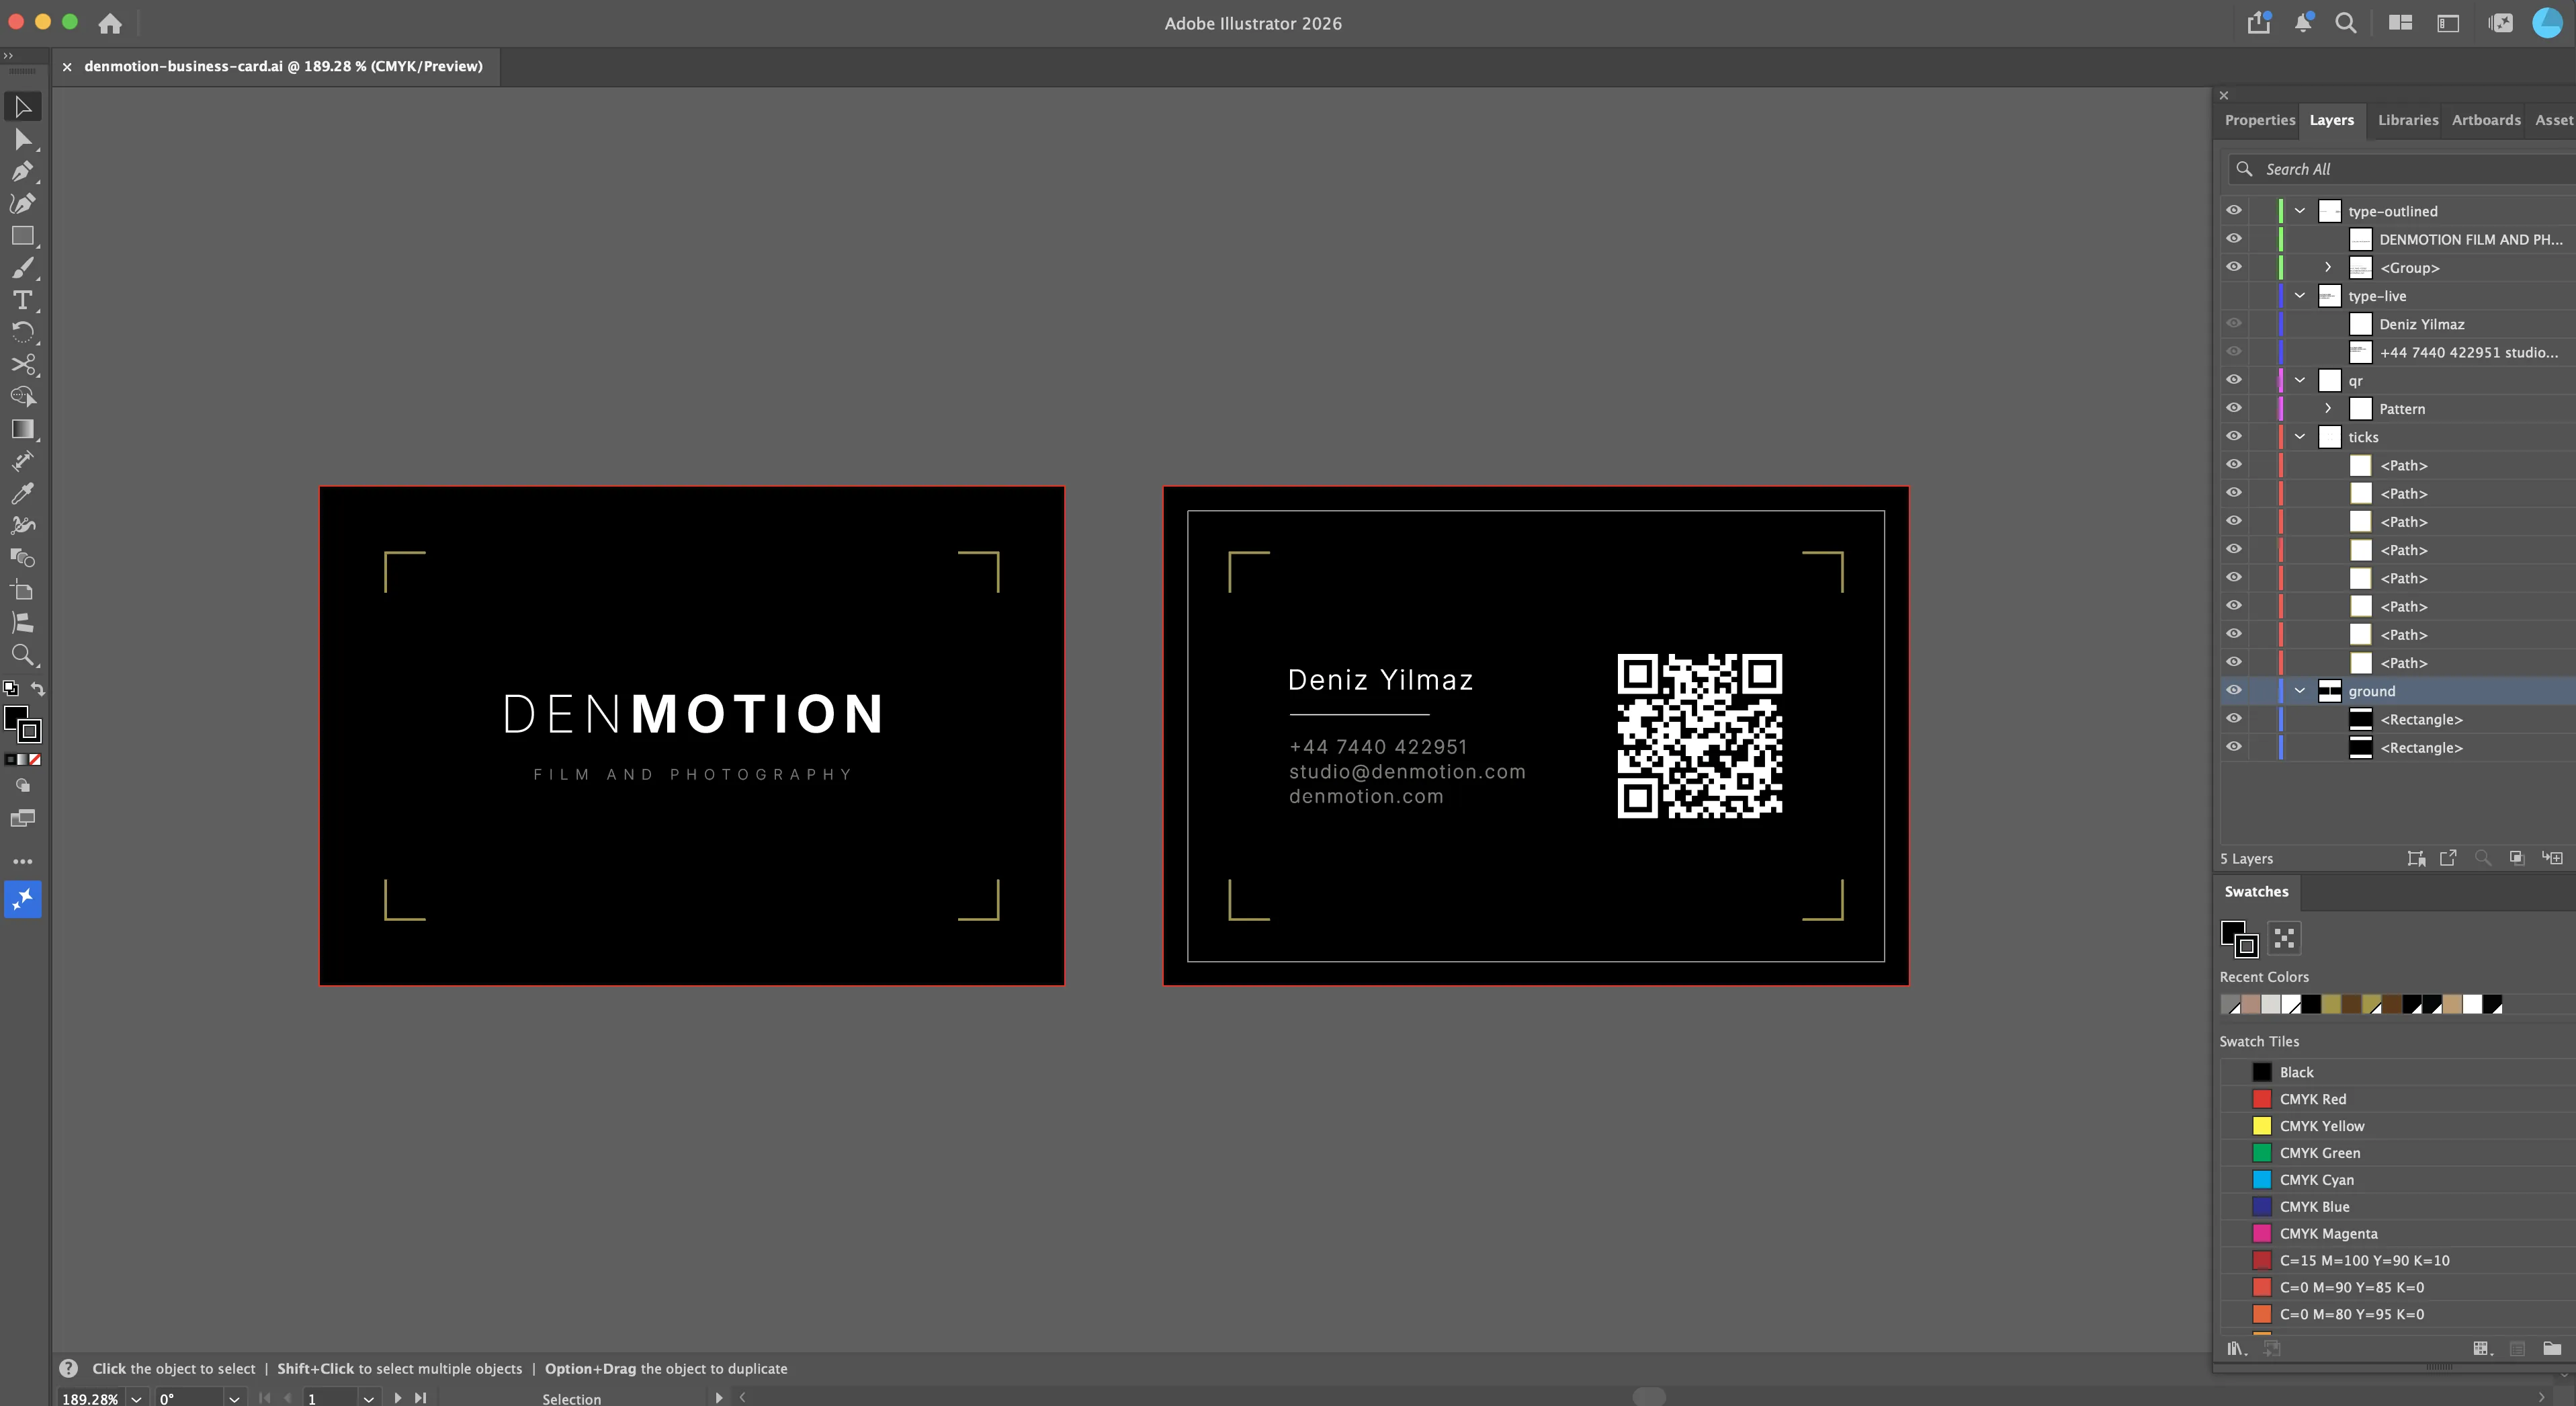The image size is (2576, 1406).
Task: Switch to the Libraries tab
Action: point(2407,120)
